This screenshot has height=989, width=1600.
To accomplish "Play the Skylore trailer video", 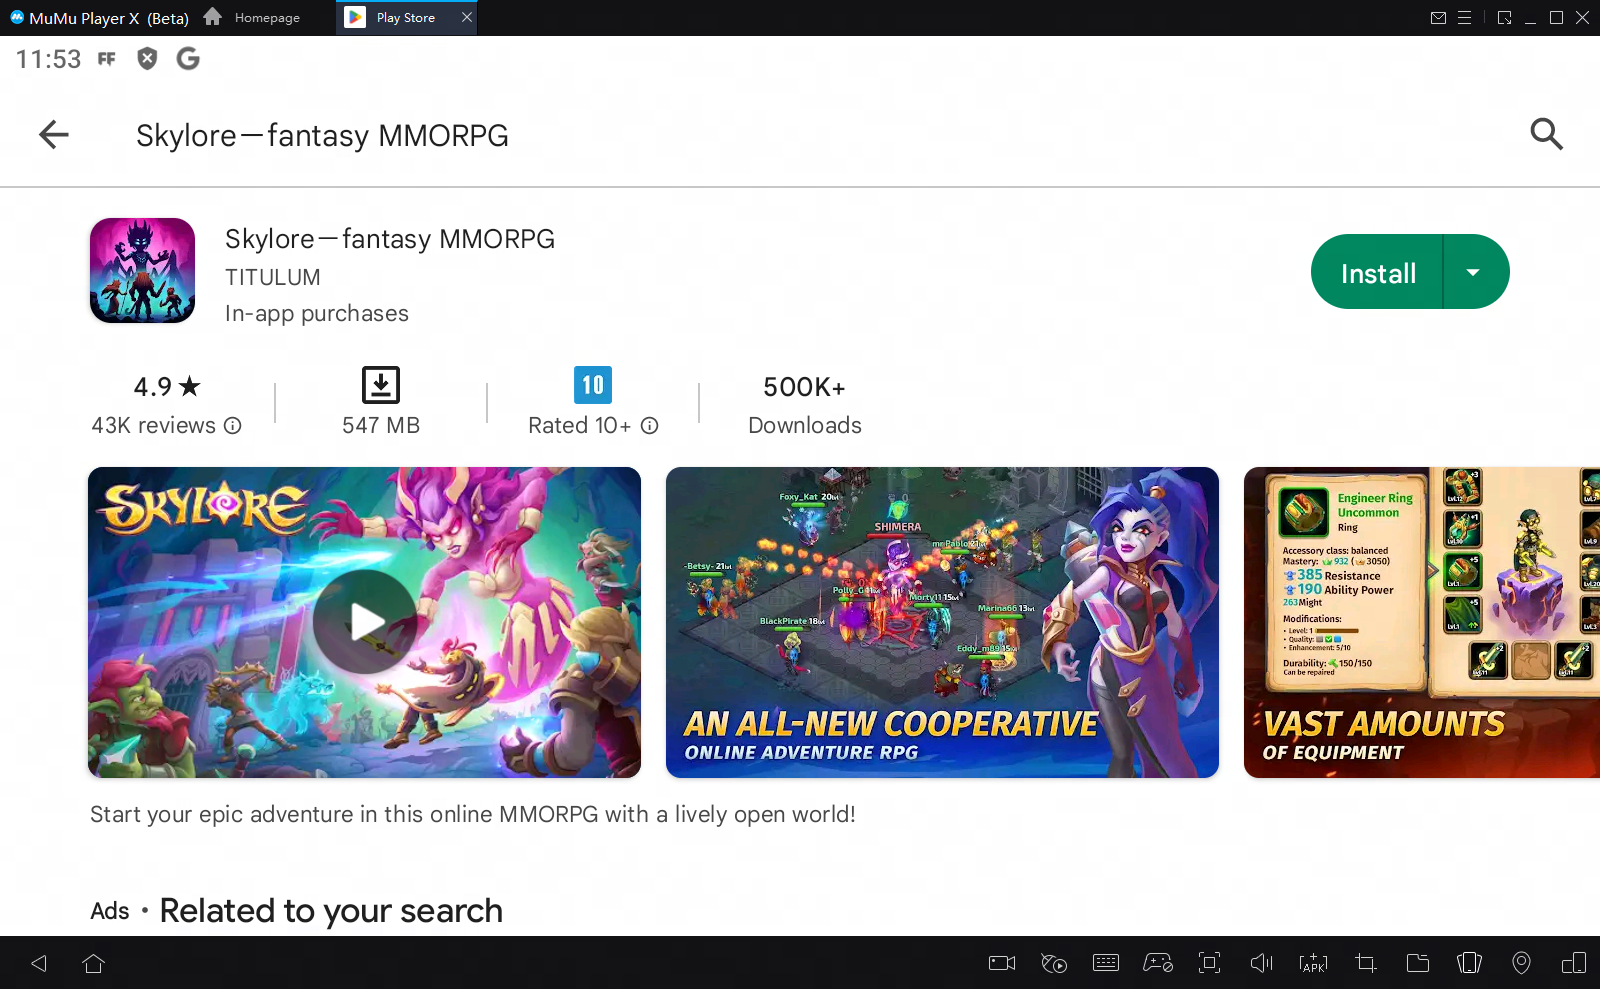I will pyautogui.click(x=364, y=622).
